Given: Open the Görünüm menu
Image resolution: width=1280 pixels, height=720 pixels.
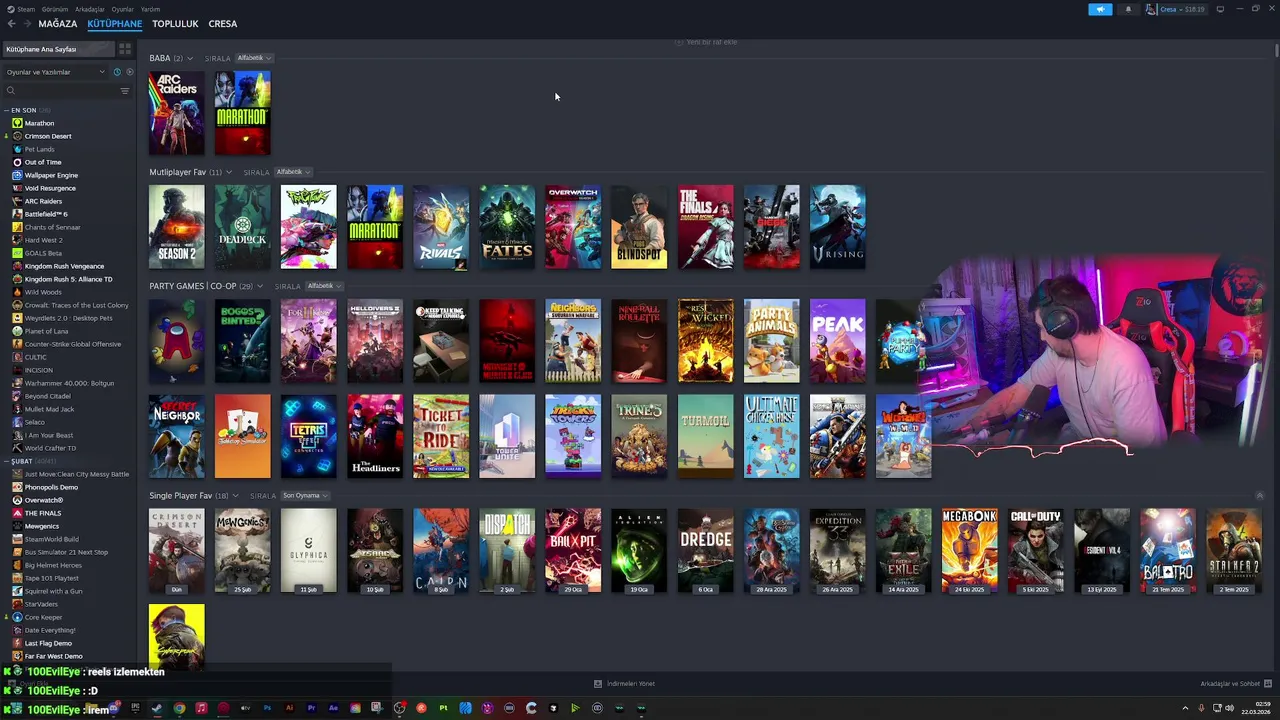Looking at the screenshot, I should (x=55, y=9).
